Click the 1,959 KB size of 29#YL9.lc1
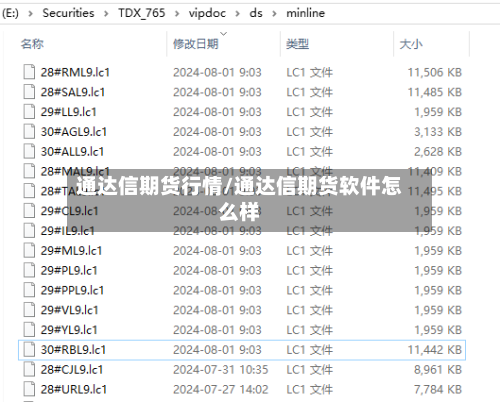The height and width of the screenshot is (402, 500). pos(438,330)
